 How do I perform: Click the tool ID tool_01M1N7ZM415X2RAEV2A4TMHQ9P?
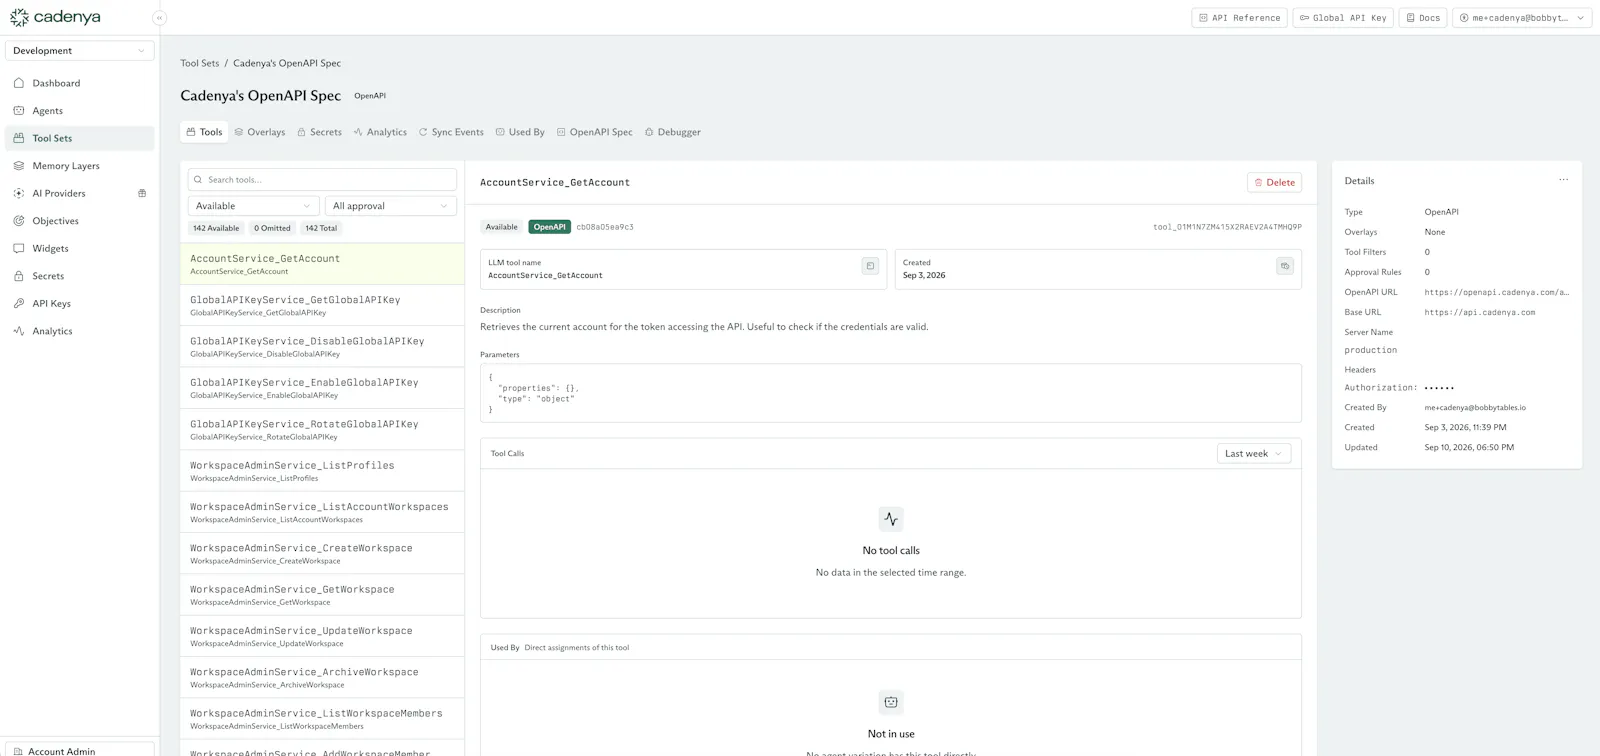(1227, 227)
